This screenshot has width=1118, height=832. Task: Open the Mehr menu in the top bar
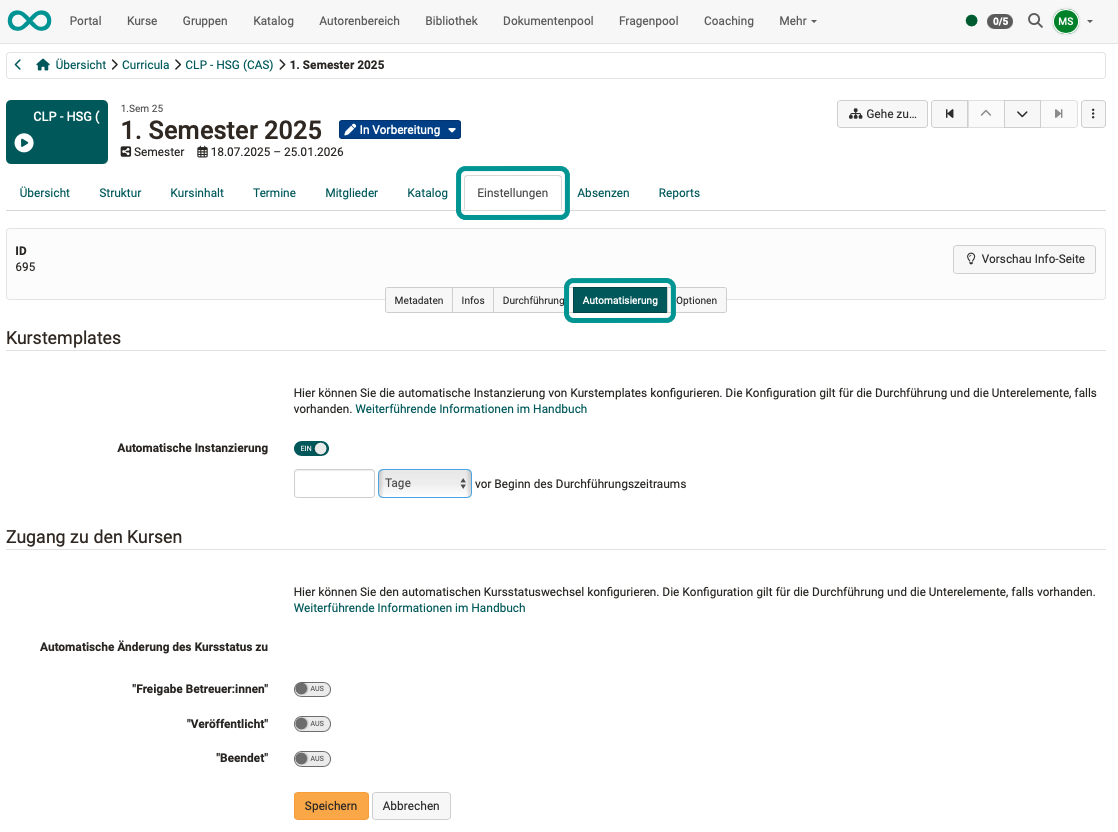click(797, 20)
